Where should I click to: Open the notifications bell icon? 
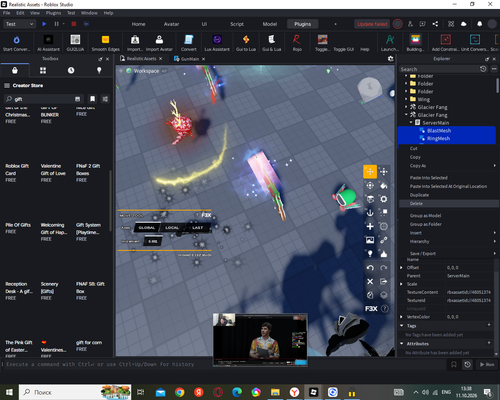tap(479, 24)
